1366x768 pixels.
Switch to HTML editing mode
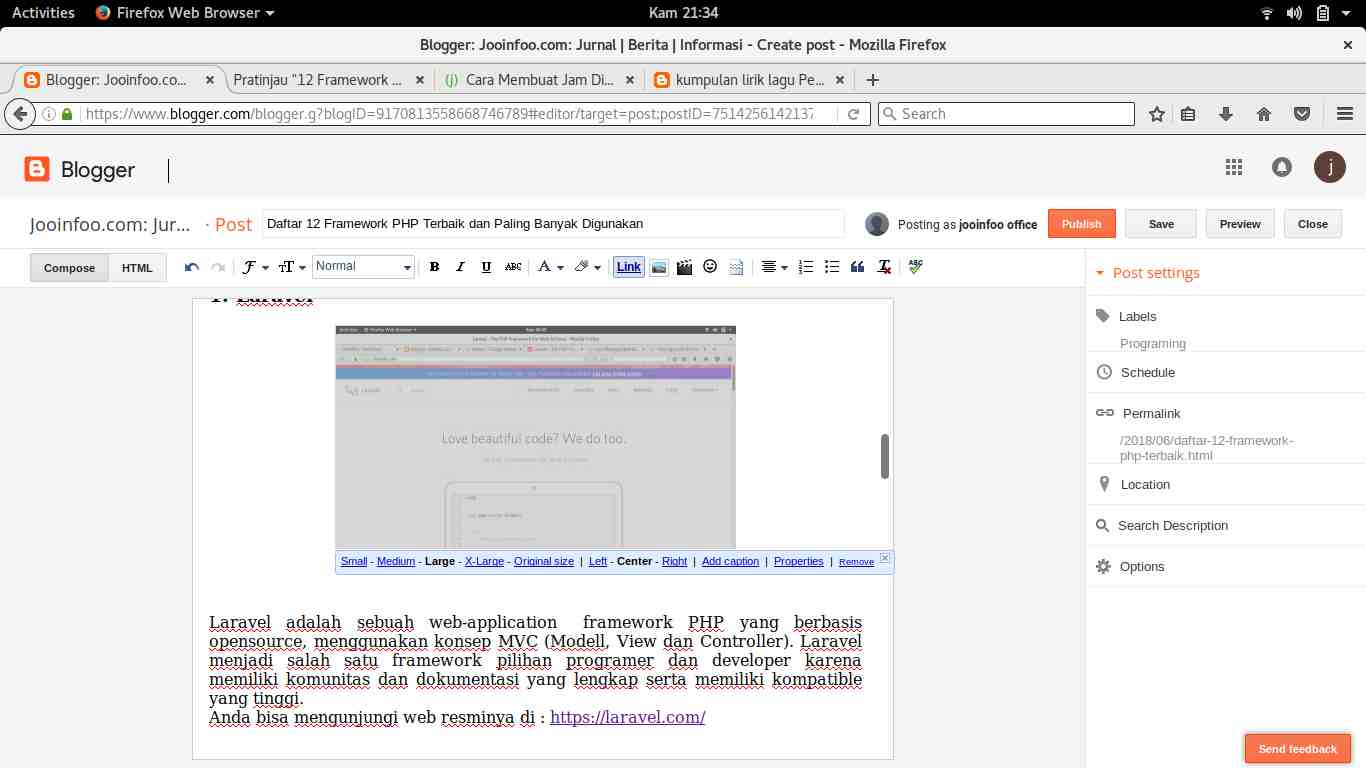(138, 268)
